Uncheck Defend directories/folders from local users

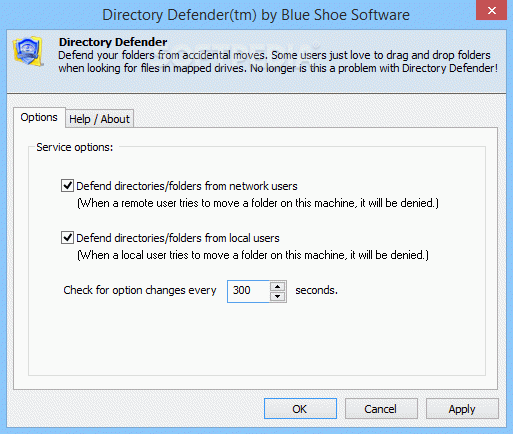67,238
